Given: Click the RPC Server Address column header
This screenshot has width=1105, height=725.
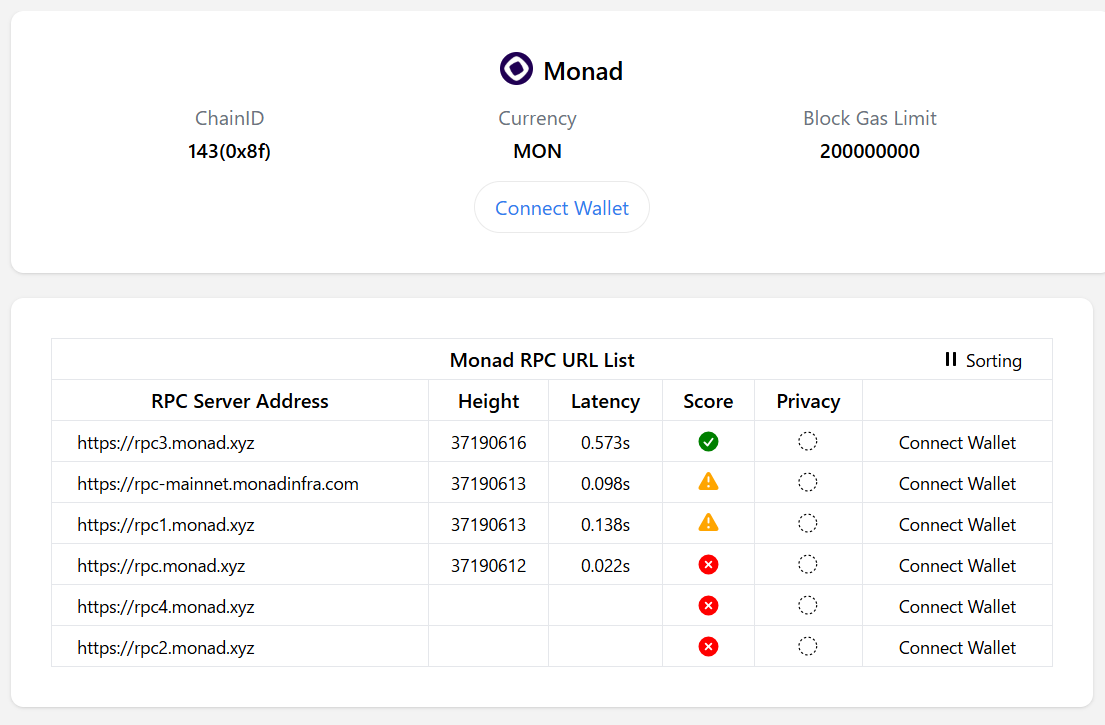Looking at the screenshot, I should (240, 401).
